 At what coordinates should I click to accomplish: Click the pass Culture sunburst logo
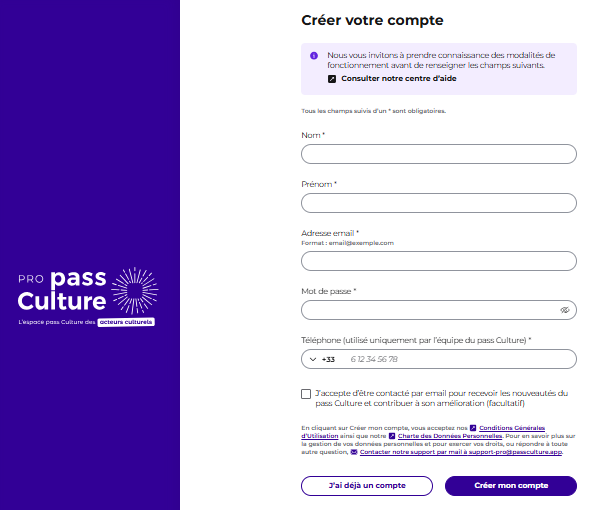point(135,291)
